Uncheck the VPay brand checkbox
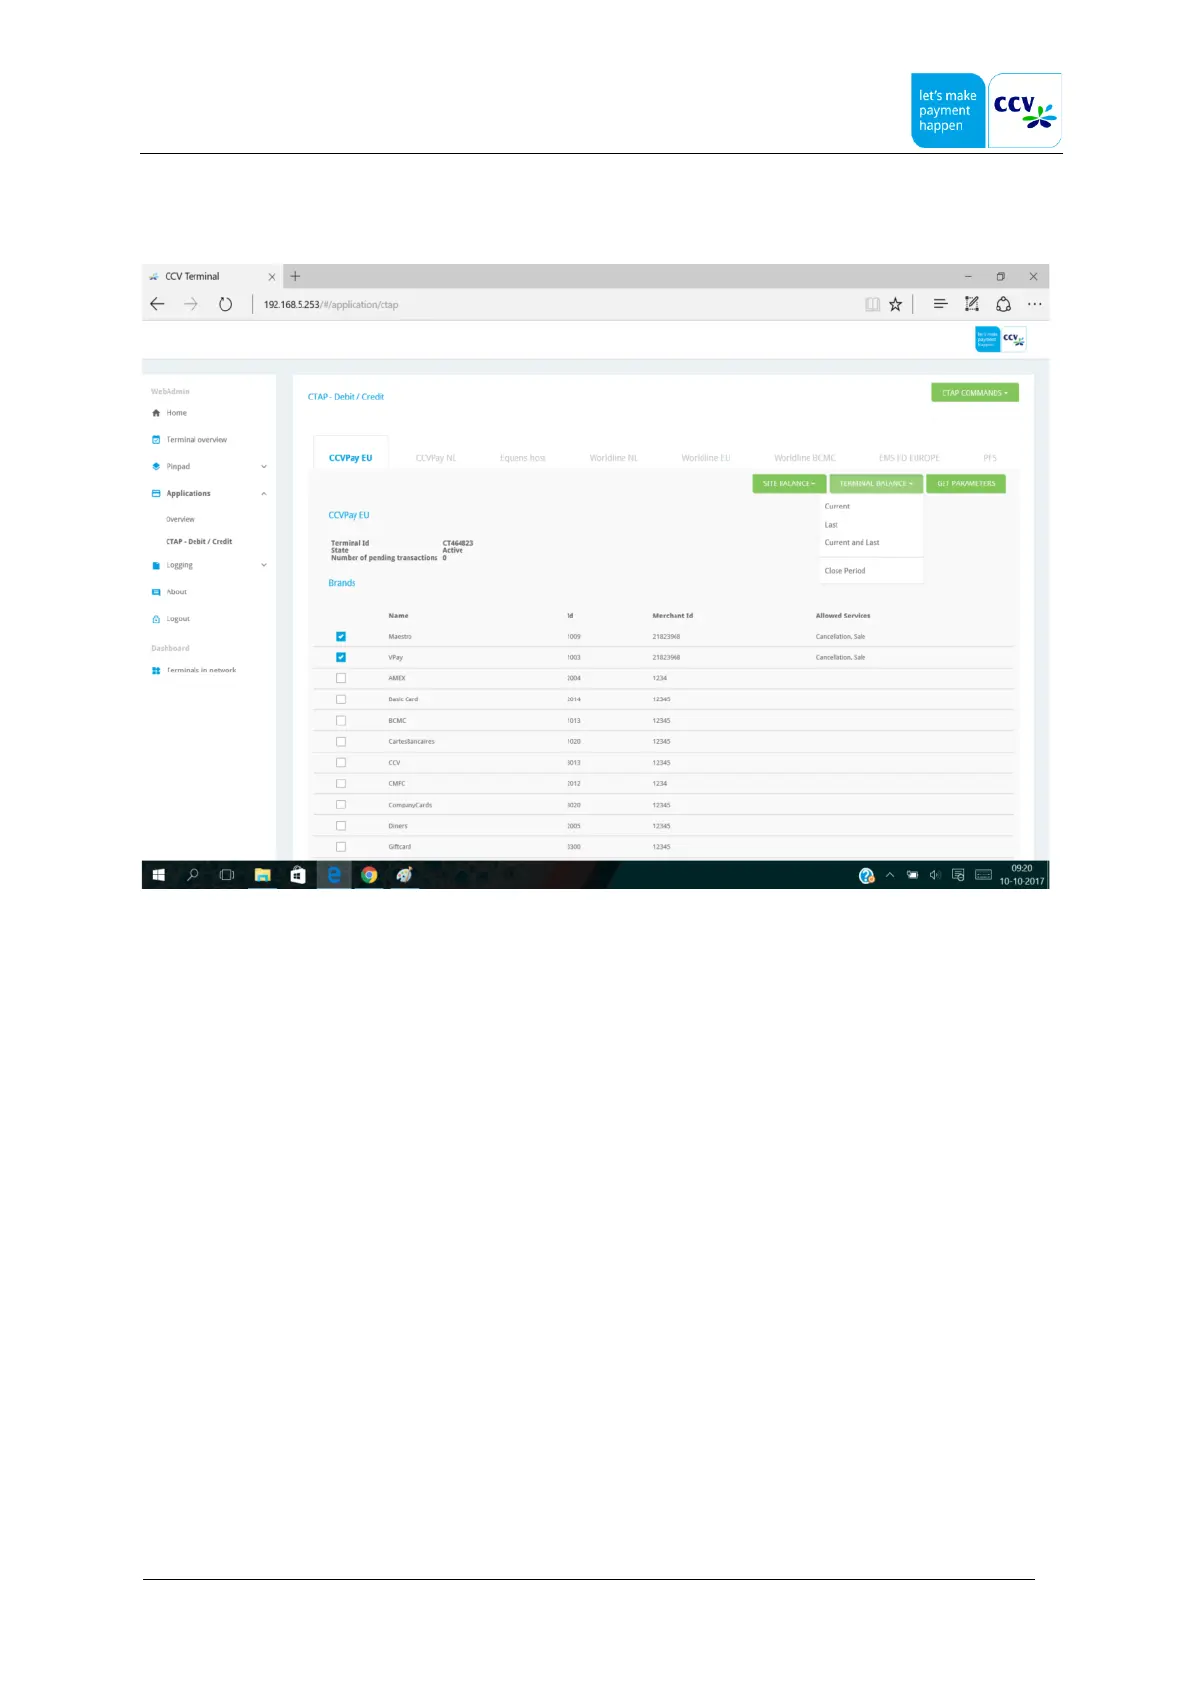Viewport: 1191px width, 1684px height. click(341, 658)
